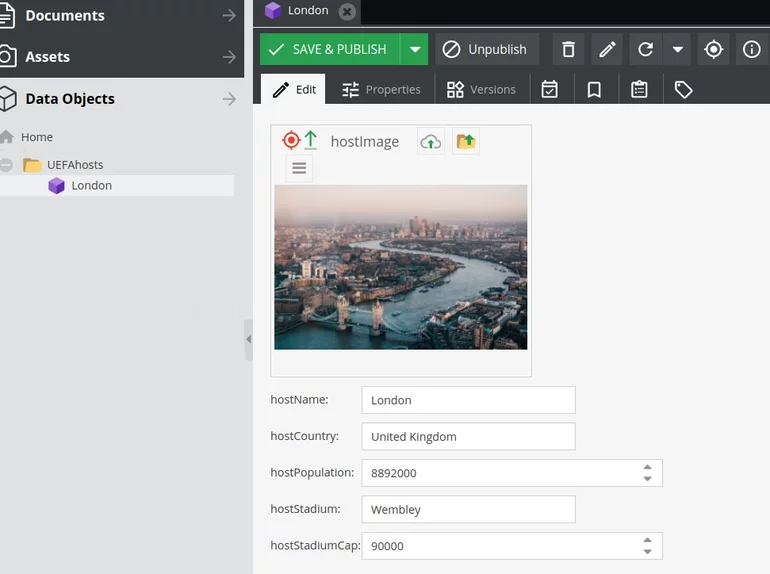770x574 pixels.
Task: Open the hostImage hamburger menu
Action: tap(299, 168)
